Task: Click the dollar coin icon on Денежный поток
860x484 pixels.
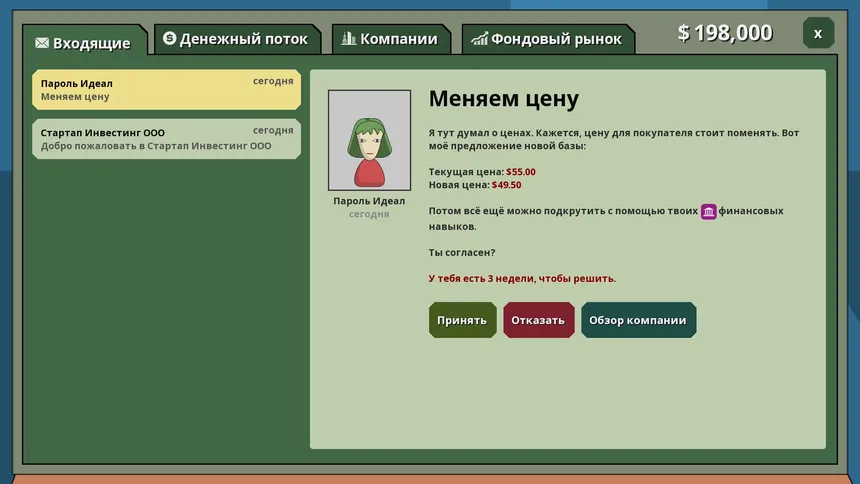Action: point(169,38)
